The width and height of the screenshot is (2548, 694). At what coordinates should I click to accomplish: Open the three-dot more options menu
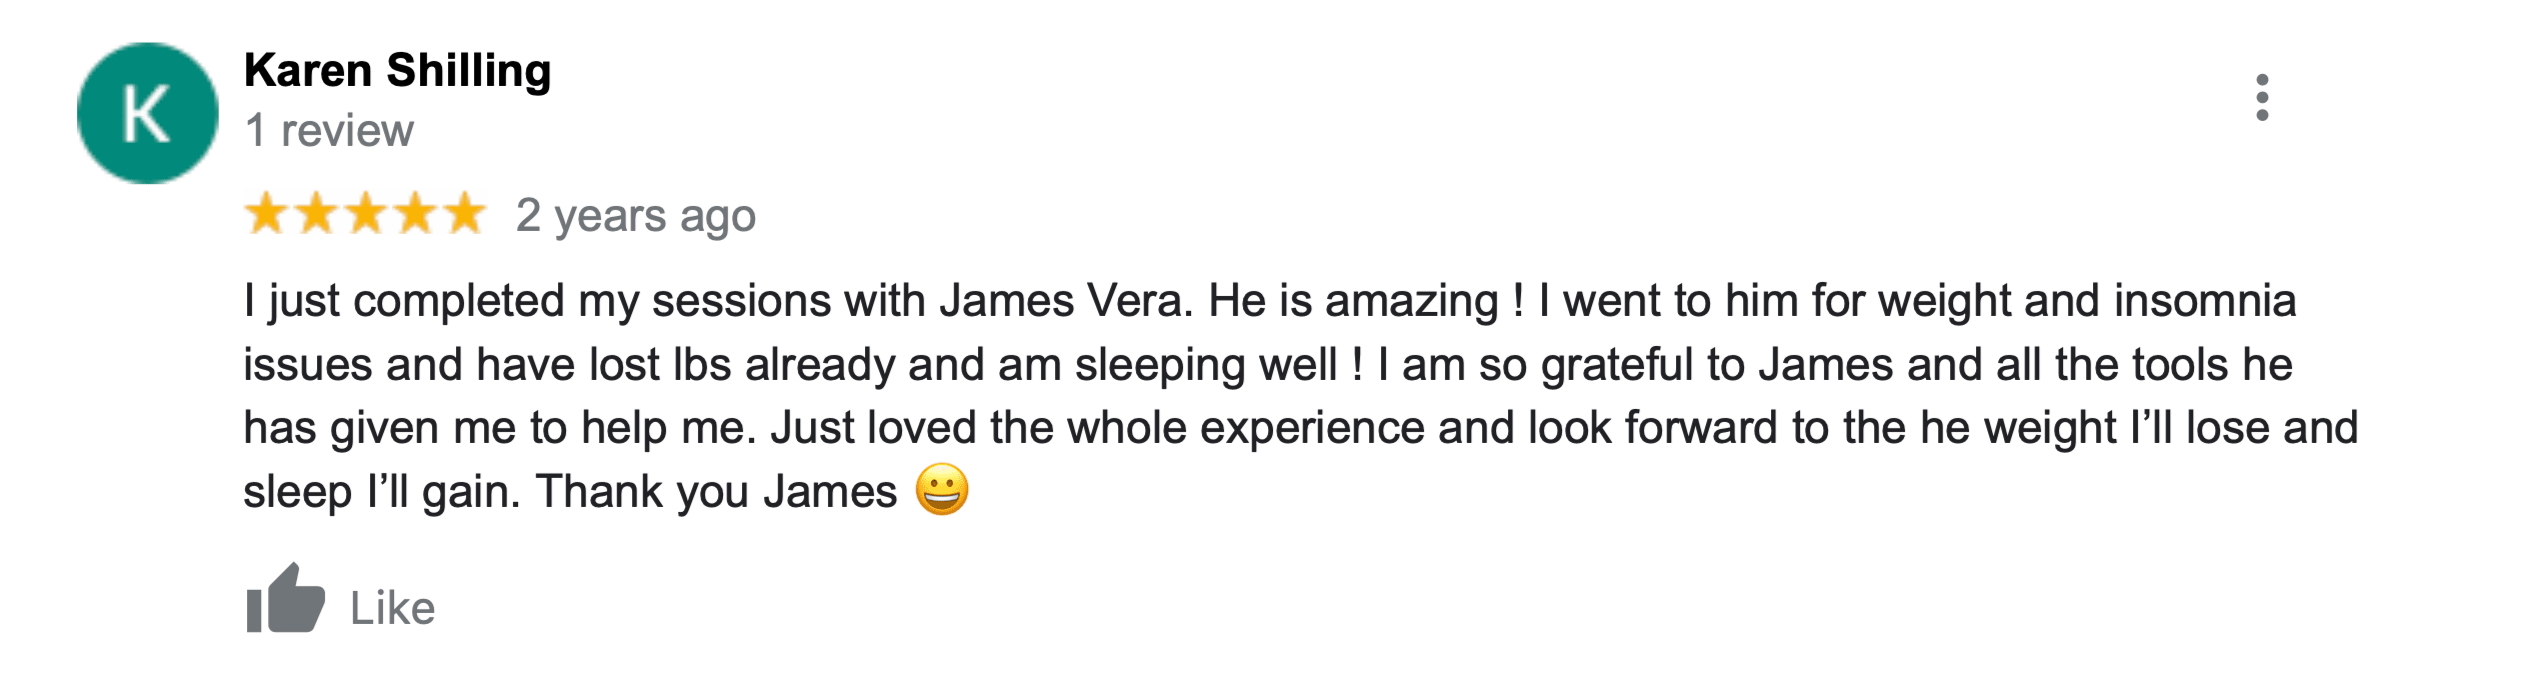pos(2262,98)
